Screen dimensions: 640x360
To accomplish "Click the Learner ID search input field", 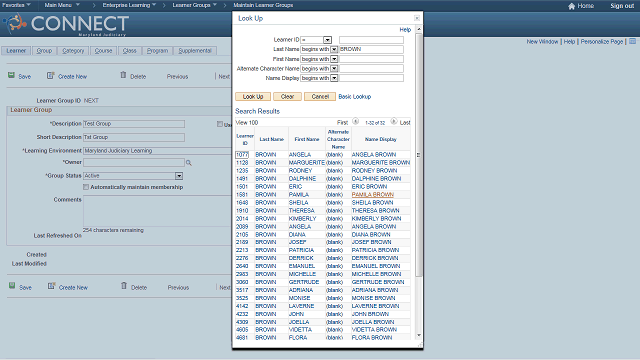I will [x=371, y=40].
